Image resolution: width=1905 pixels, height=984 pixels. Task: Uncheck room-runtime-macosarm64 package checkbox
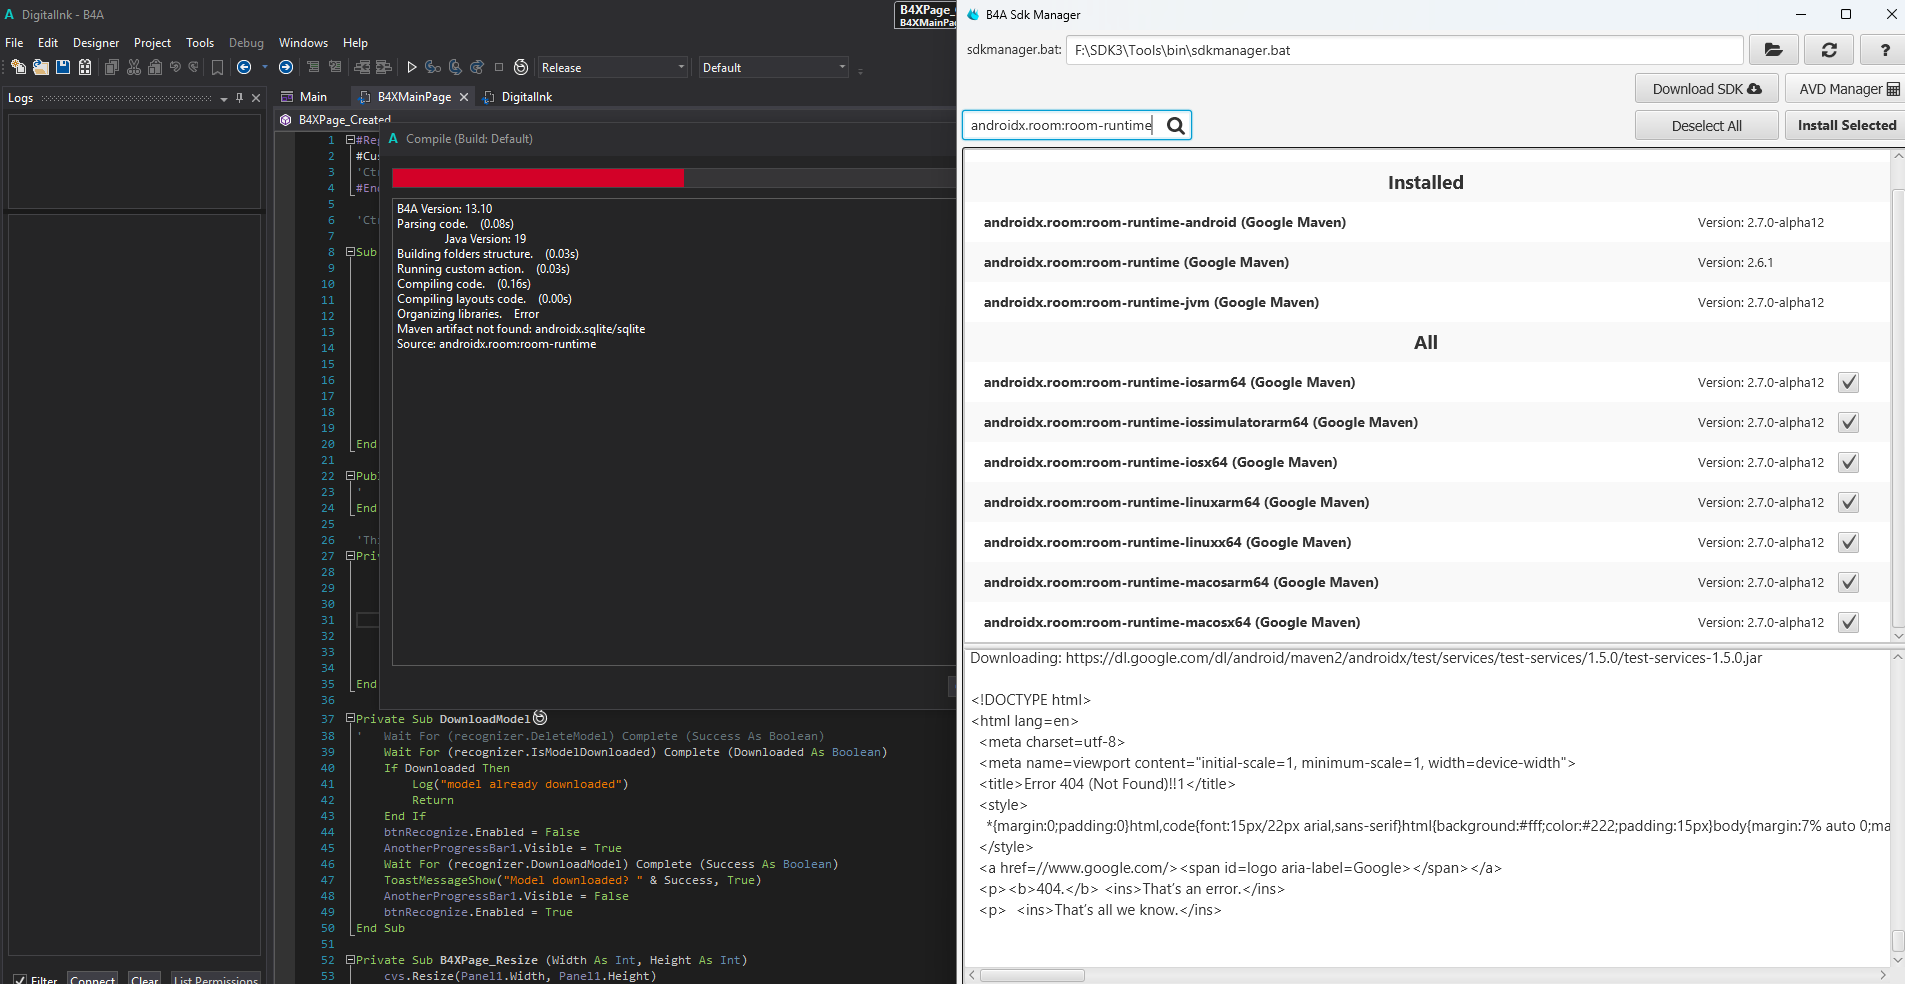(1849, 582)
